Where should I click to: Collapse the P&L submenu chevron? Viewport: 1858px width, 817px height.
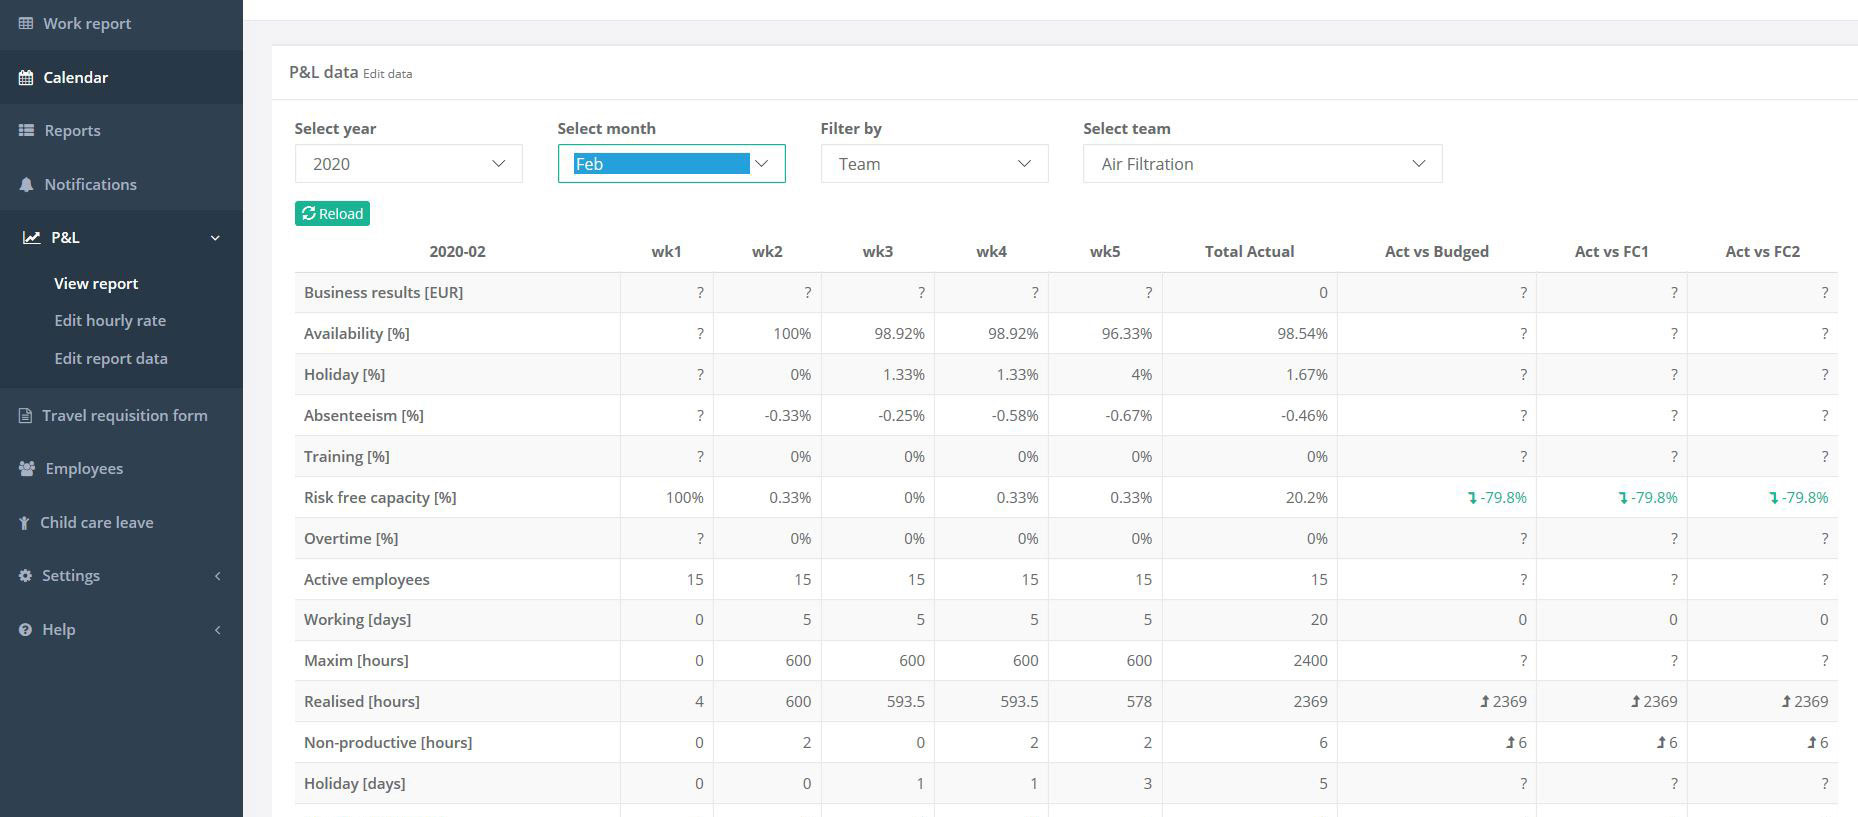pos(215,238)
